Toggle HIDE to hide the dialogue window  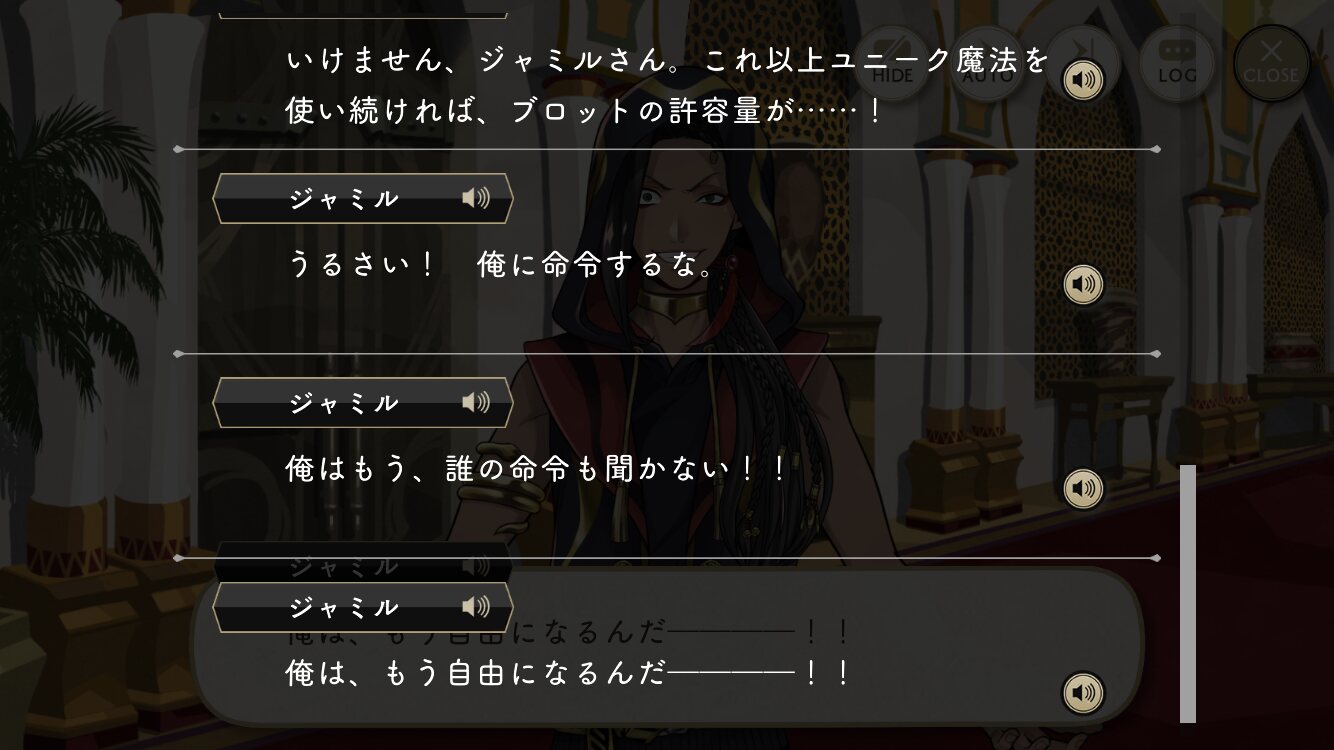[x=893, y=62]
